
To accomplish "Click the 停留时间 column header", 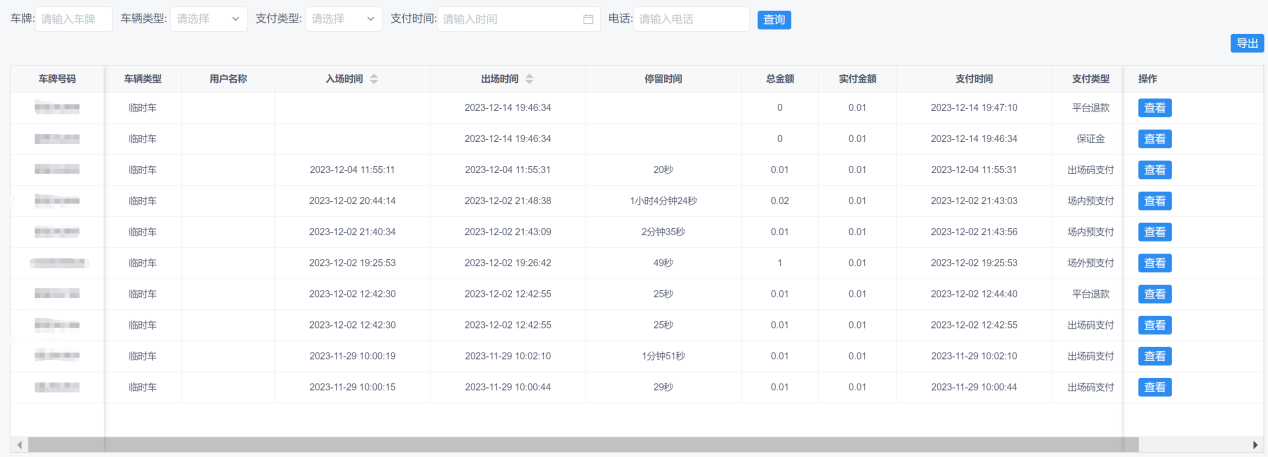I will click(x=663, y=79).
